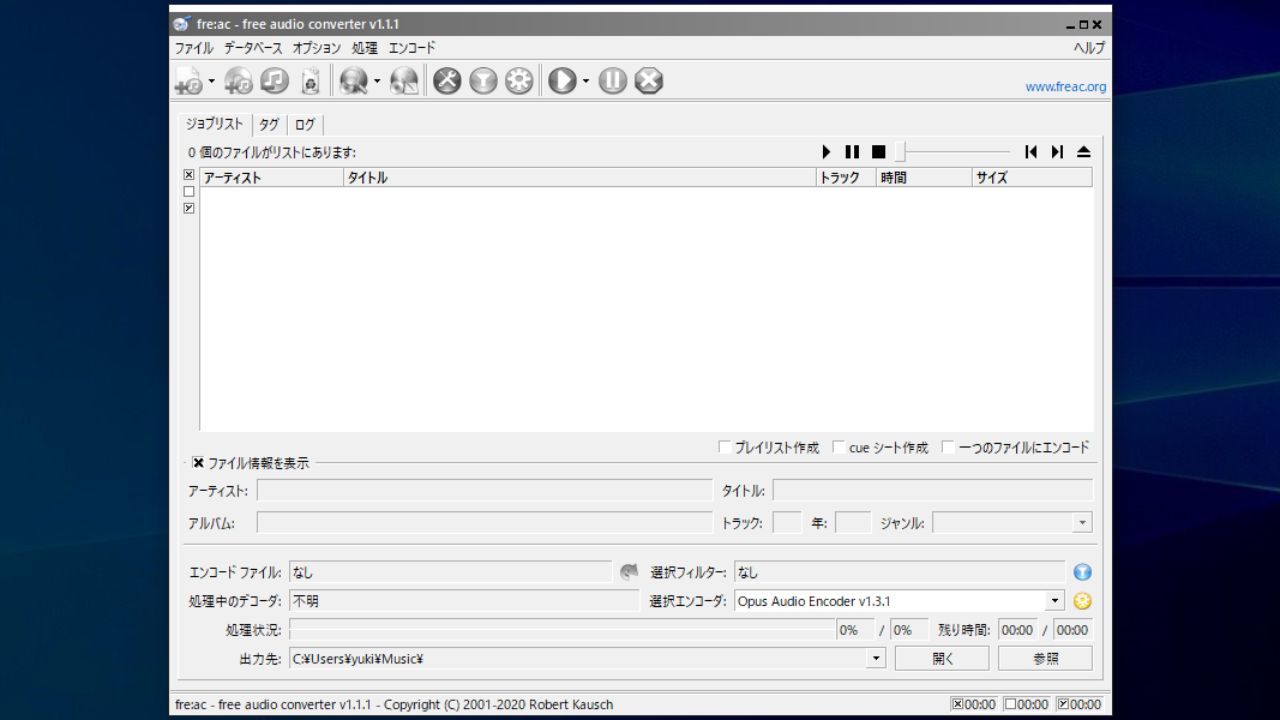Click the yellow encoder settings icon
This screenshot has height=720, width=1280.
[x=1082, y=601]
